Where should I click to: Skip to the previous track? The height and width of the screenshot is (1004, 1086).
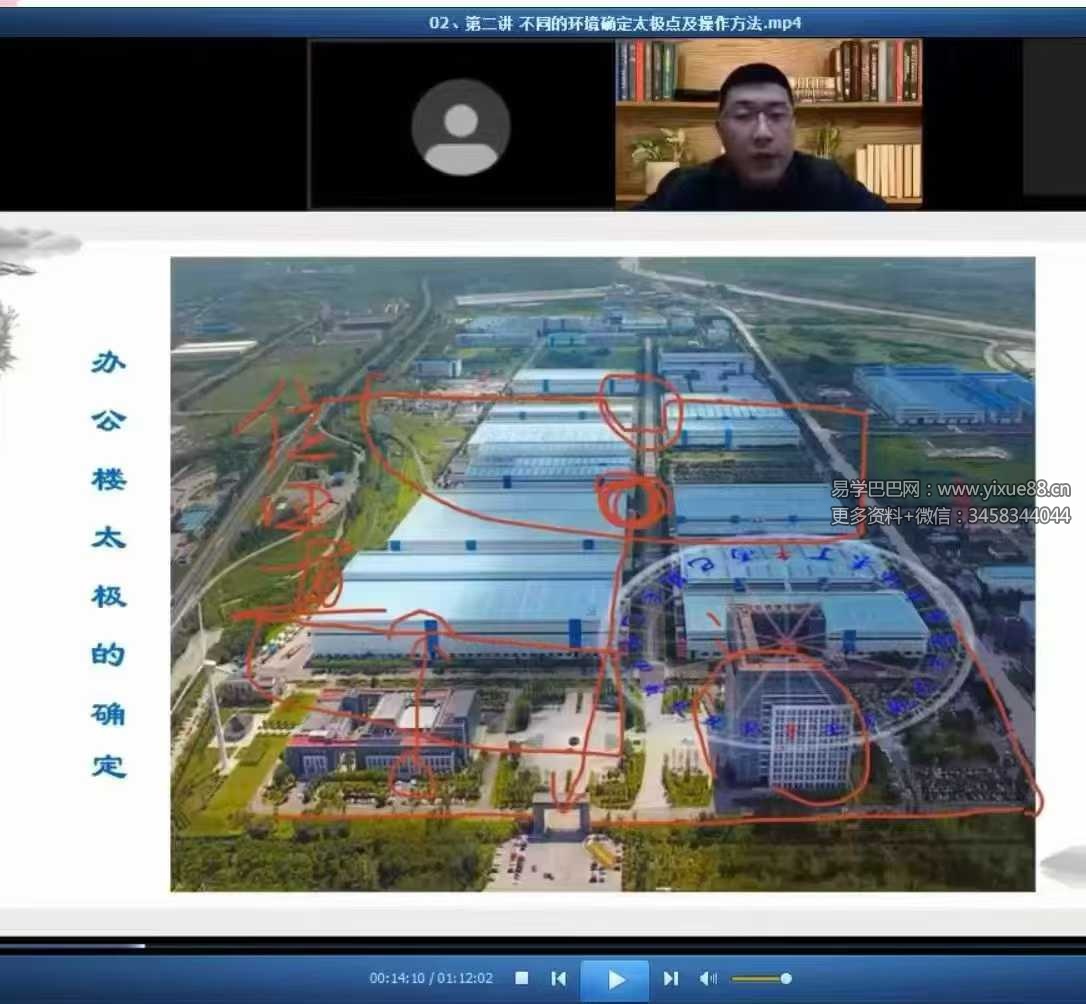click(x=559, y=978)
